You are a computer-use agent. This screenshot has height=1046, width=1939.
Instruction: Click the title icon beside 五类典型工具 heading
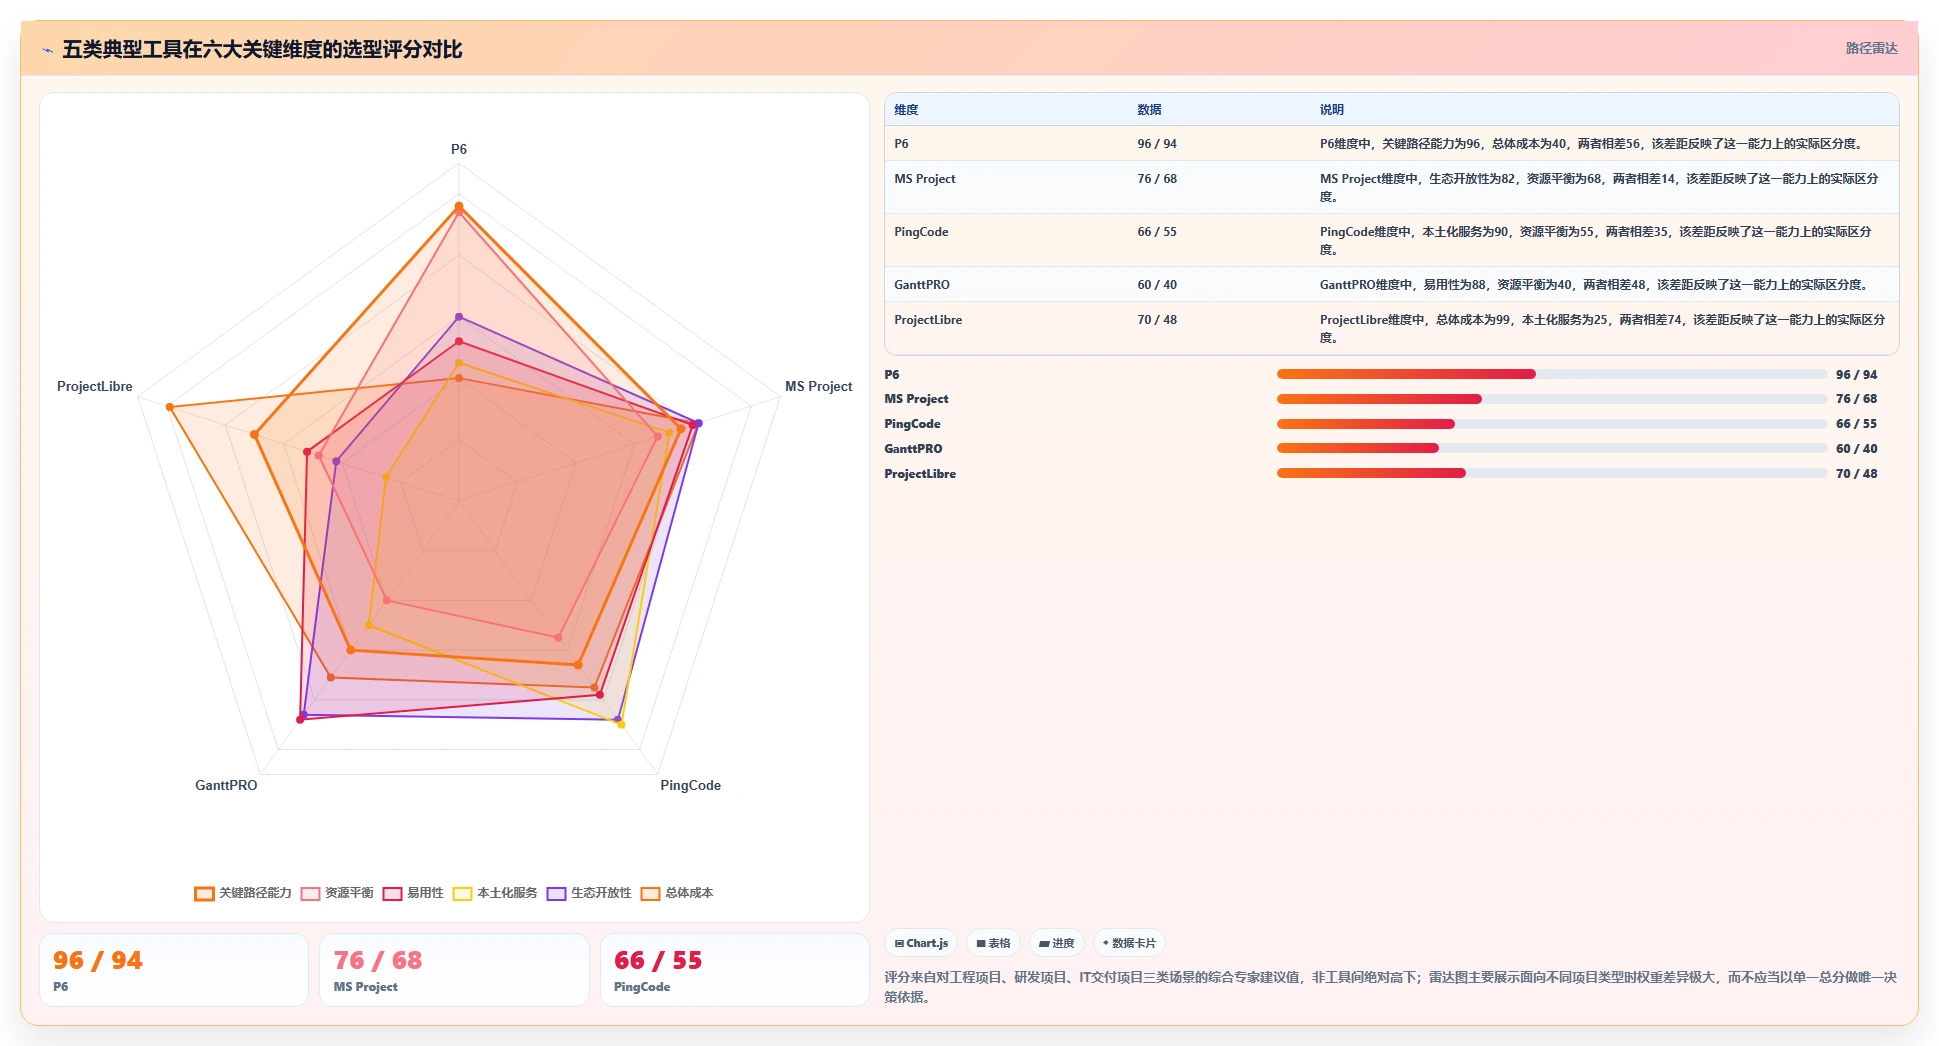click(47, 50)
